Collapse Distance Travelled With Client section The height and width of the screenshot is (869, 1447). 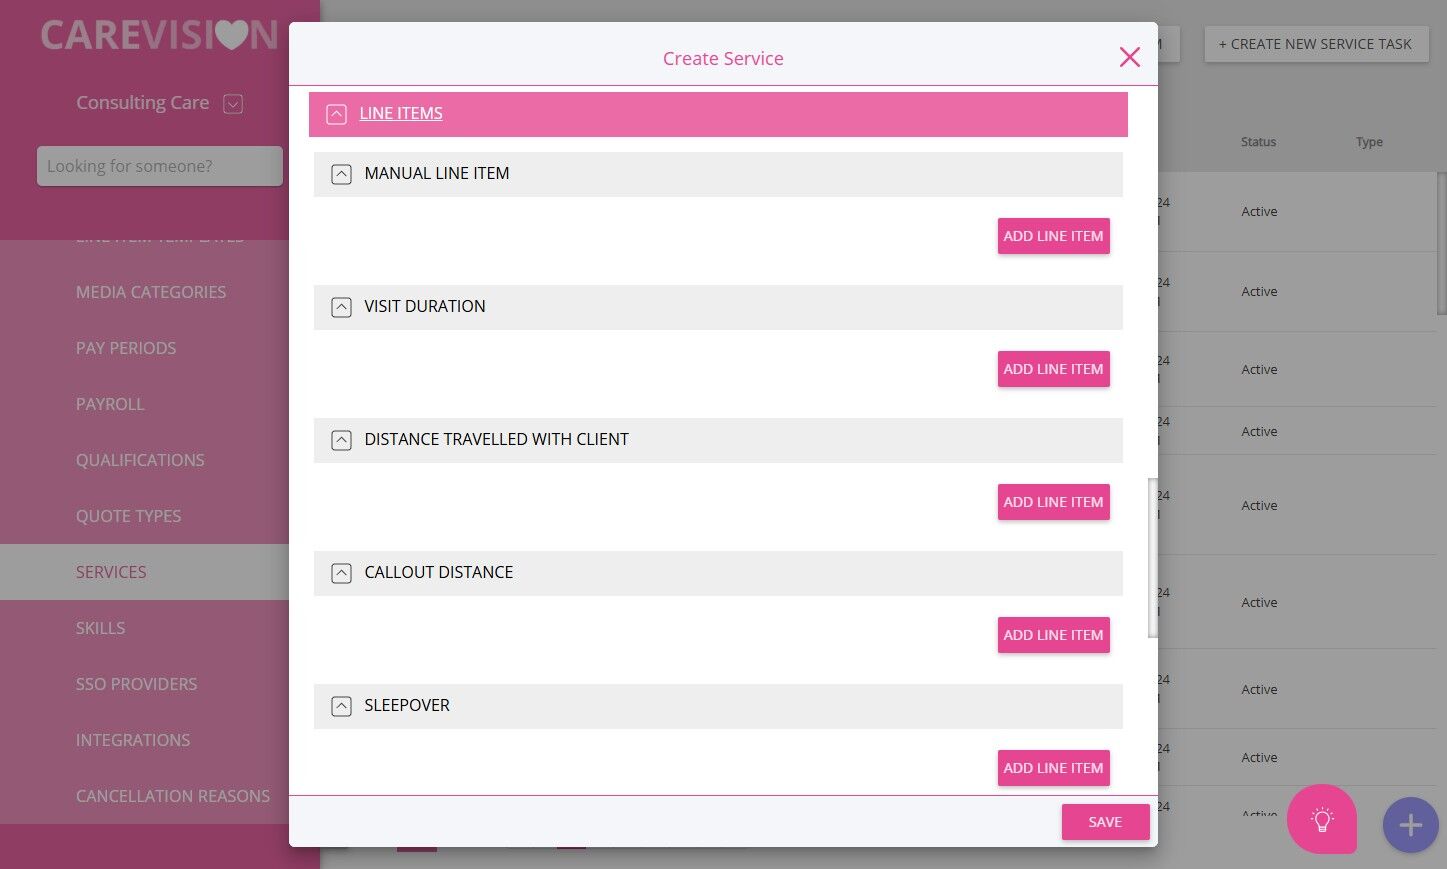click(x=341, y=440)
